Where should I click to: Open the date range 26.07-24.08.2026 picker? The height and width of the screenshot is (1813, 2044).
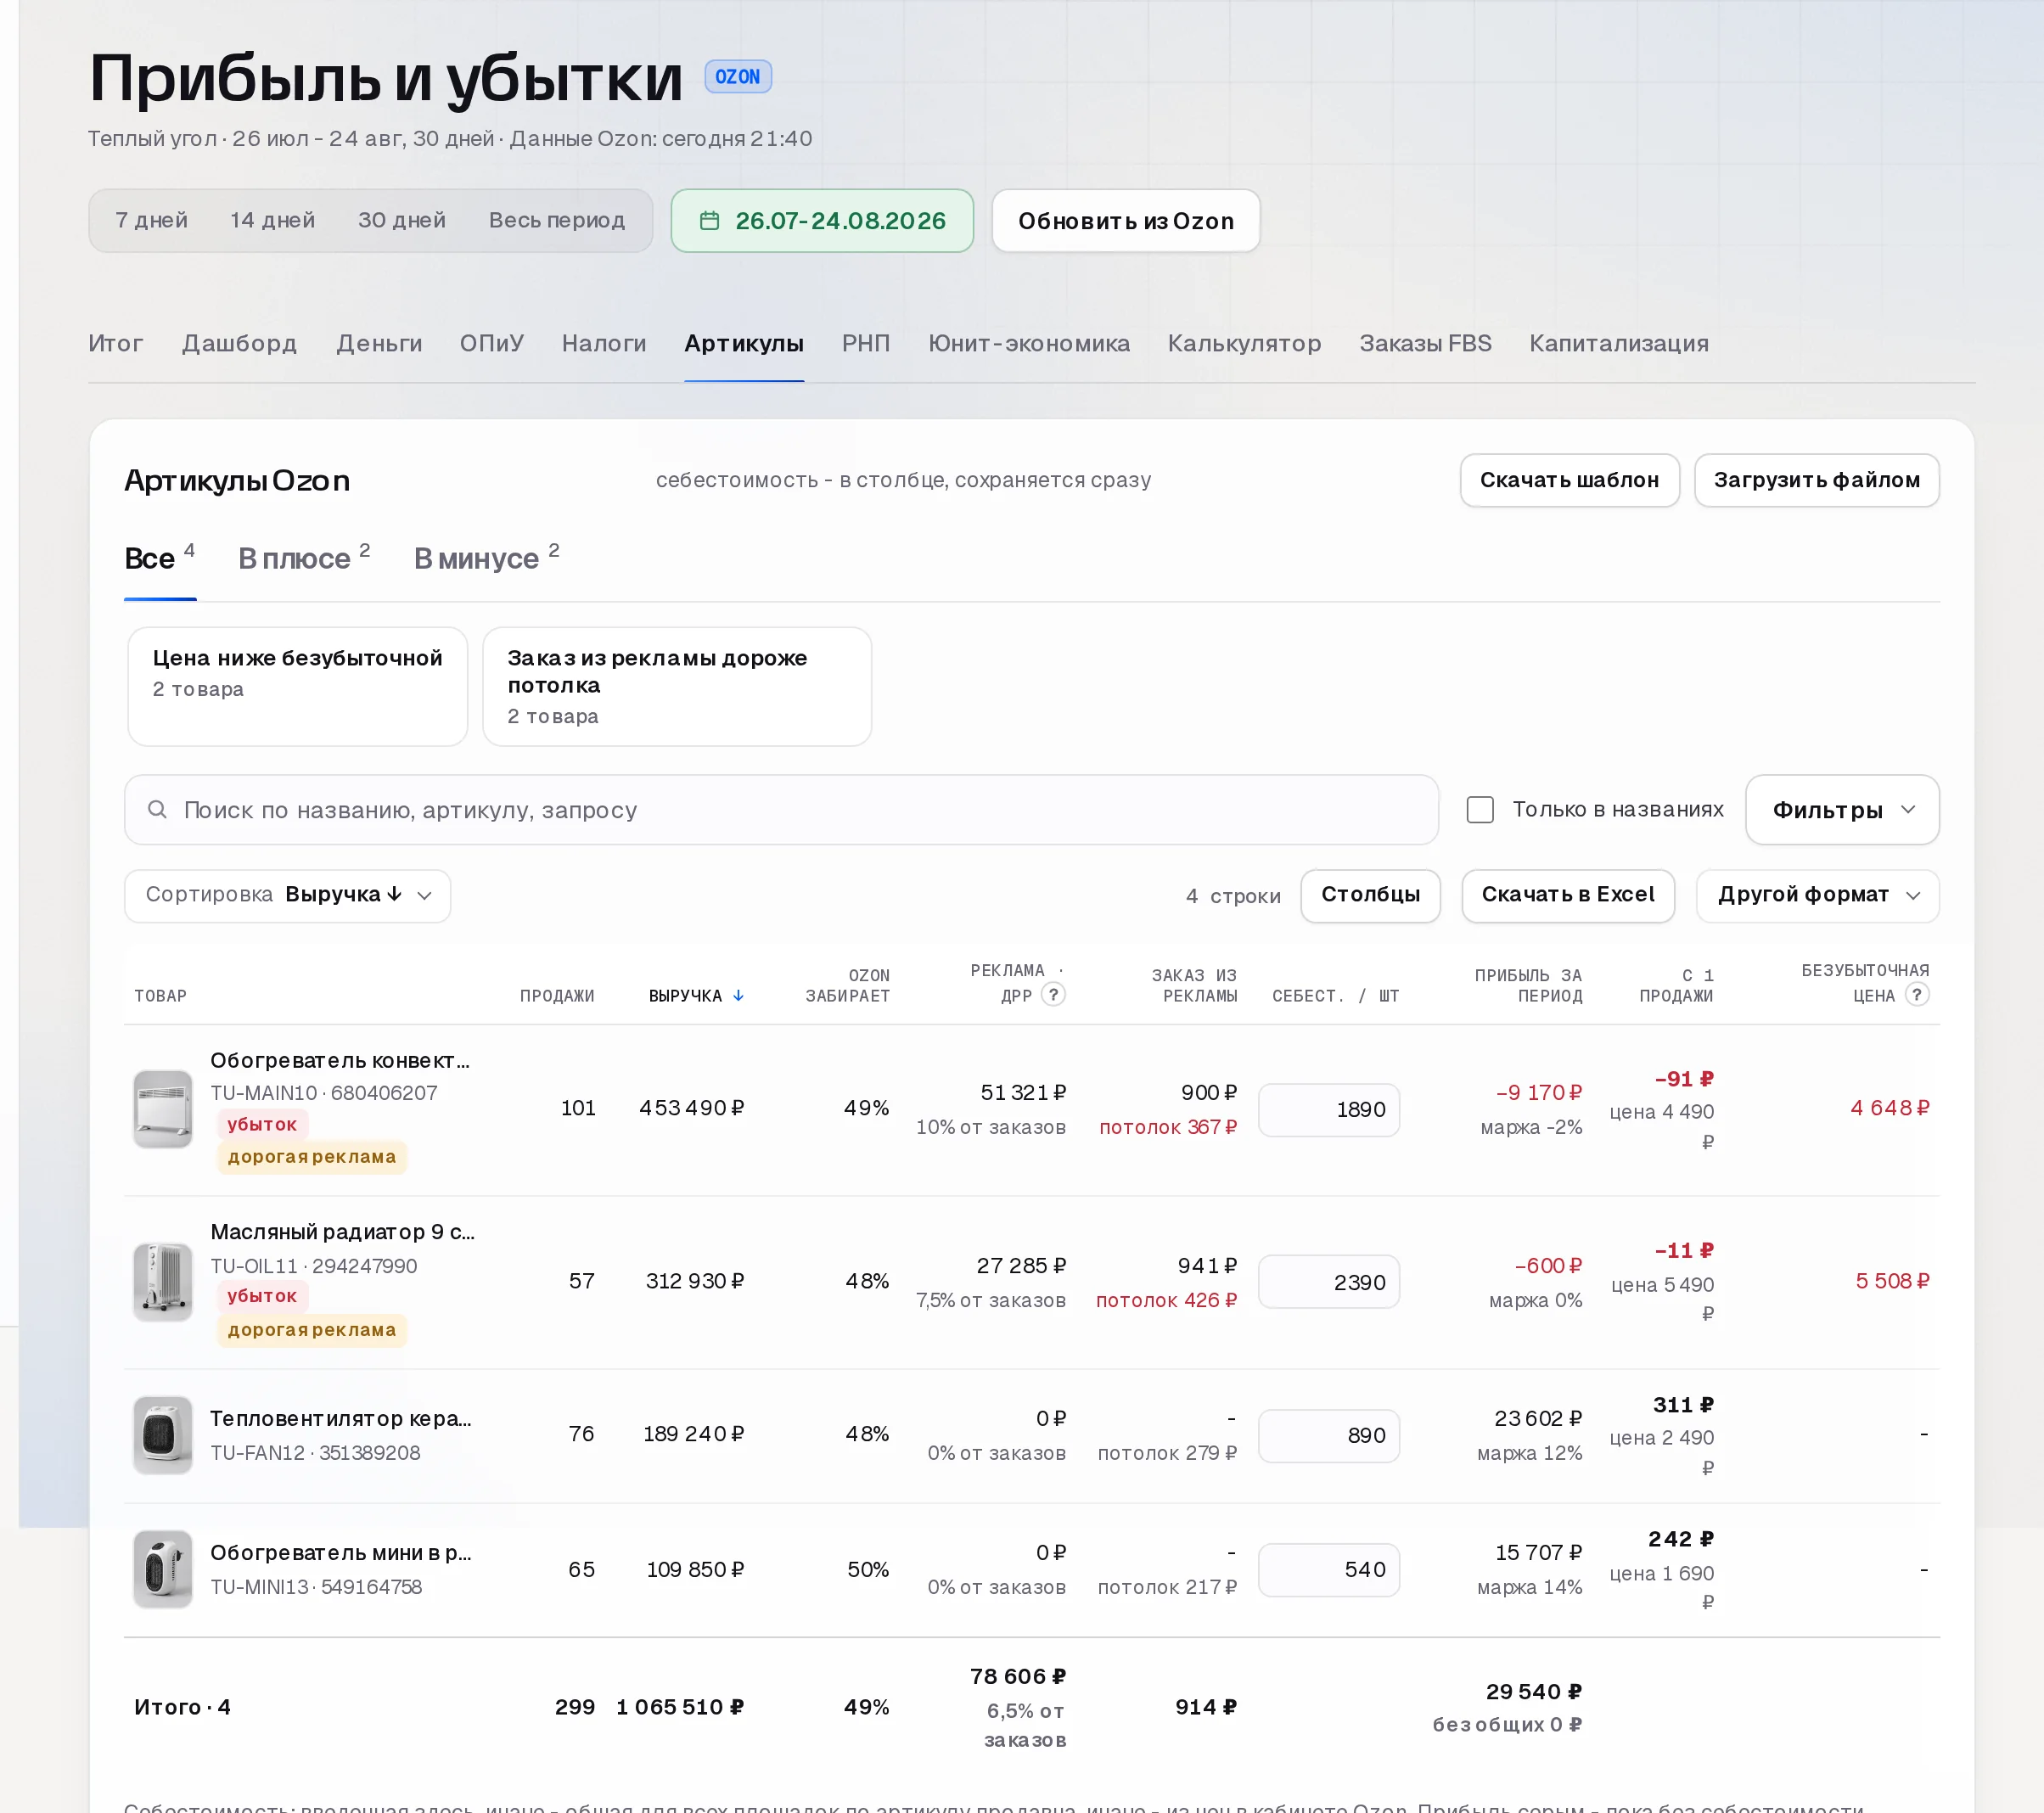tap(822, 221)
